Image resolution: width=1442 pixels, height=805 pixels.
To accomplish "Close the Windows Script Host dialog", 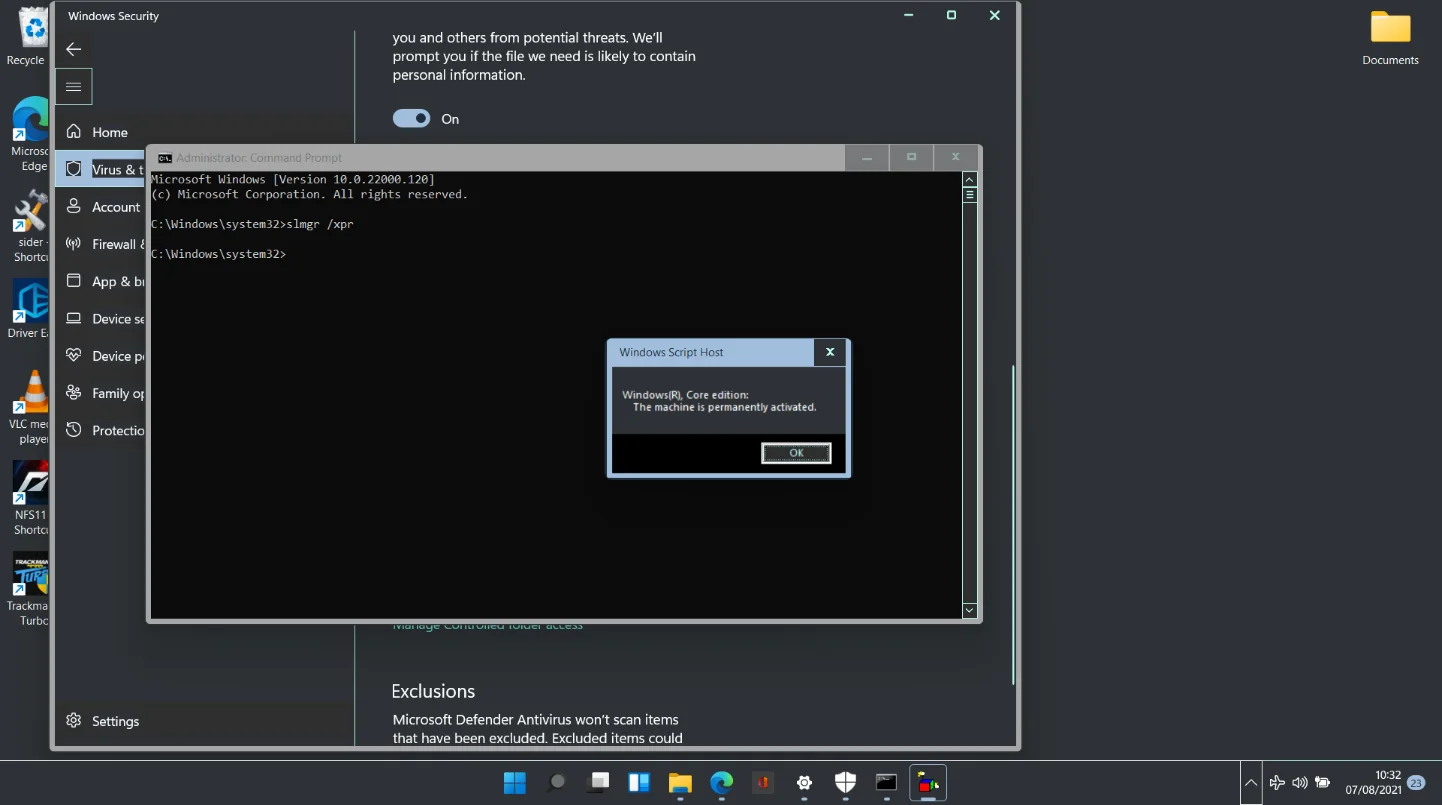I will click(x=830, y=352).
